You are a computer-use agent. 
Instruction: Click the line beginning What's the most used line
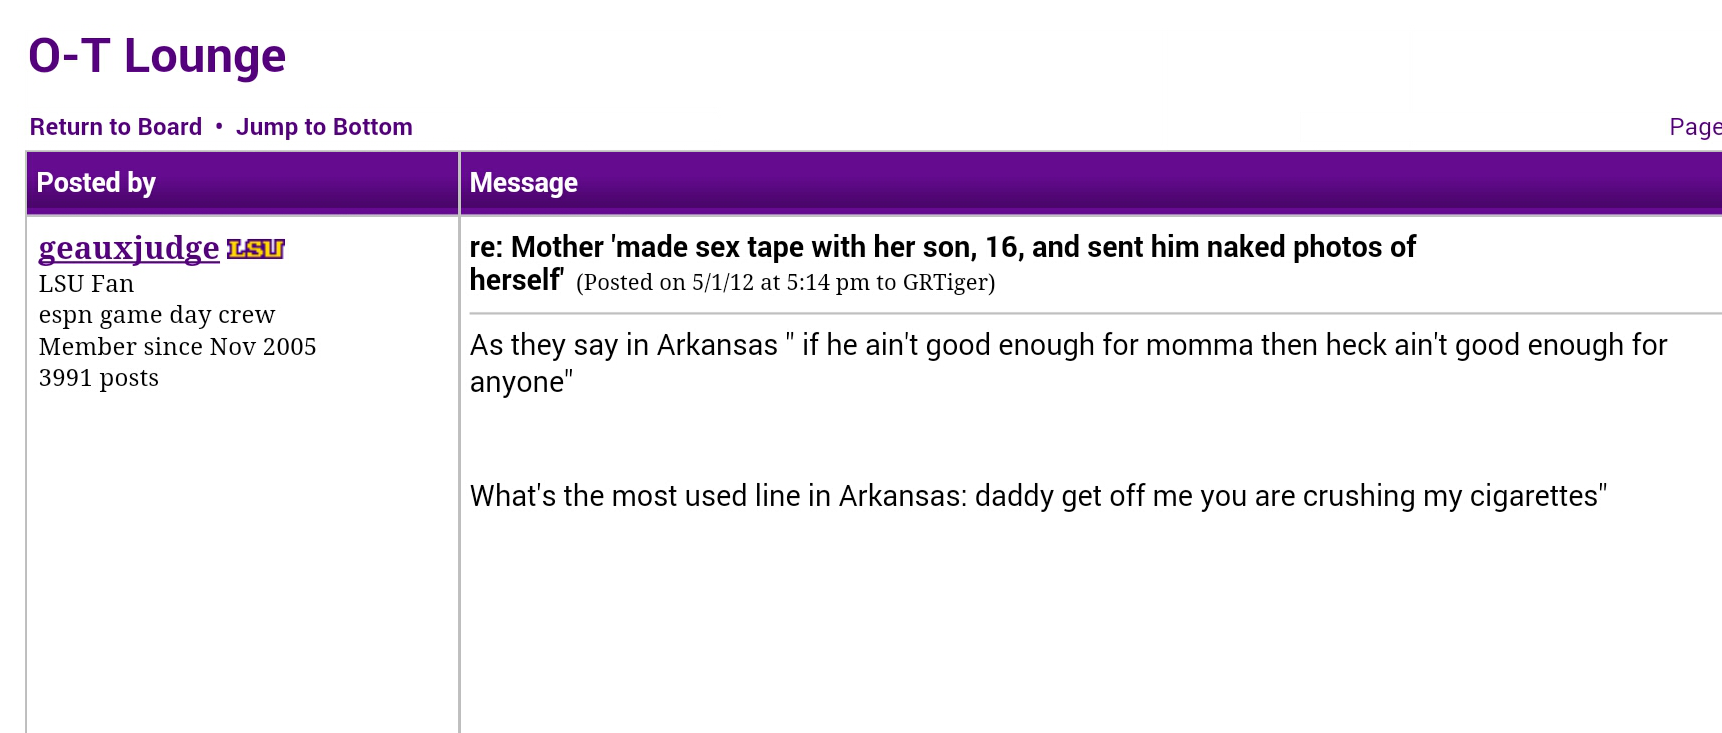click(x=1038, y=496)
